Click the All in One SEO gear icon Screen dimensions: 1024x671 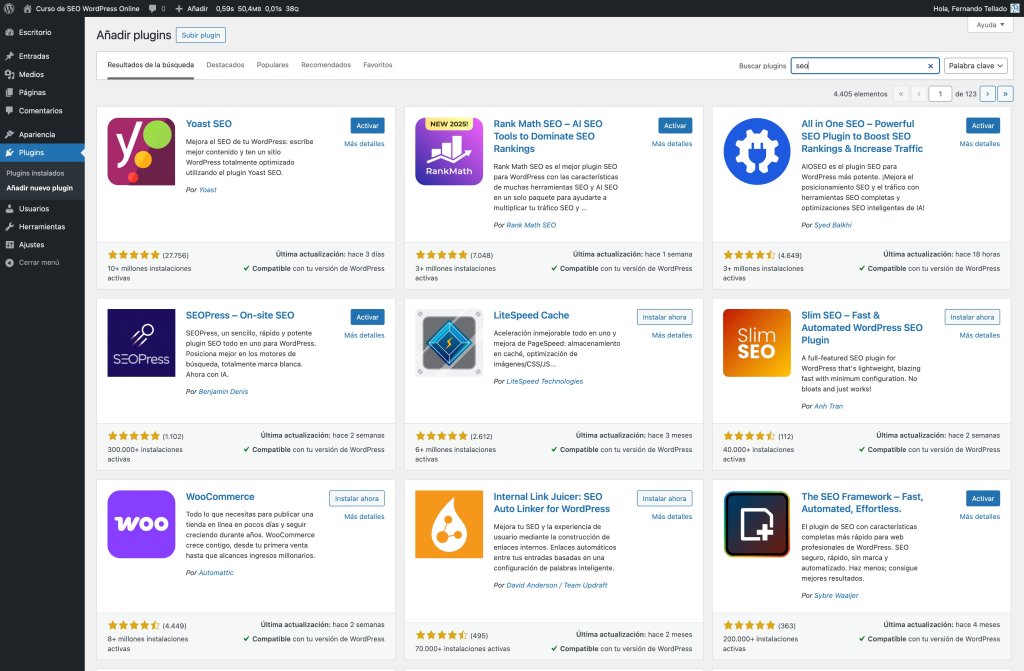pyautogui.click(x=756, y=152)
